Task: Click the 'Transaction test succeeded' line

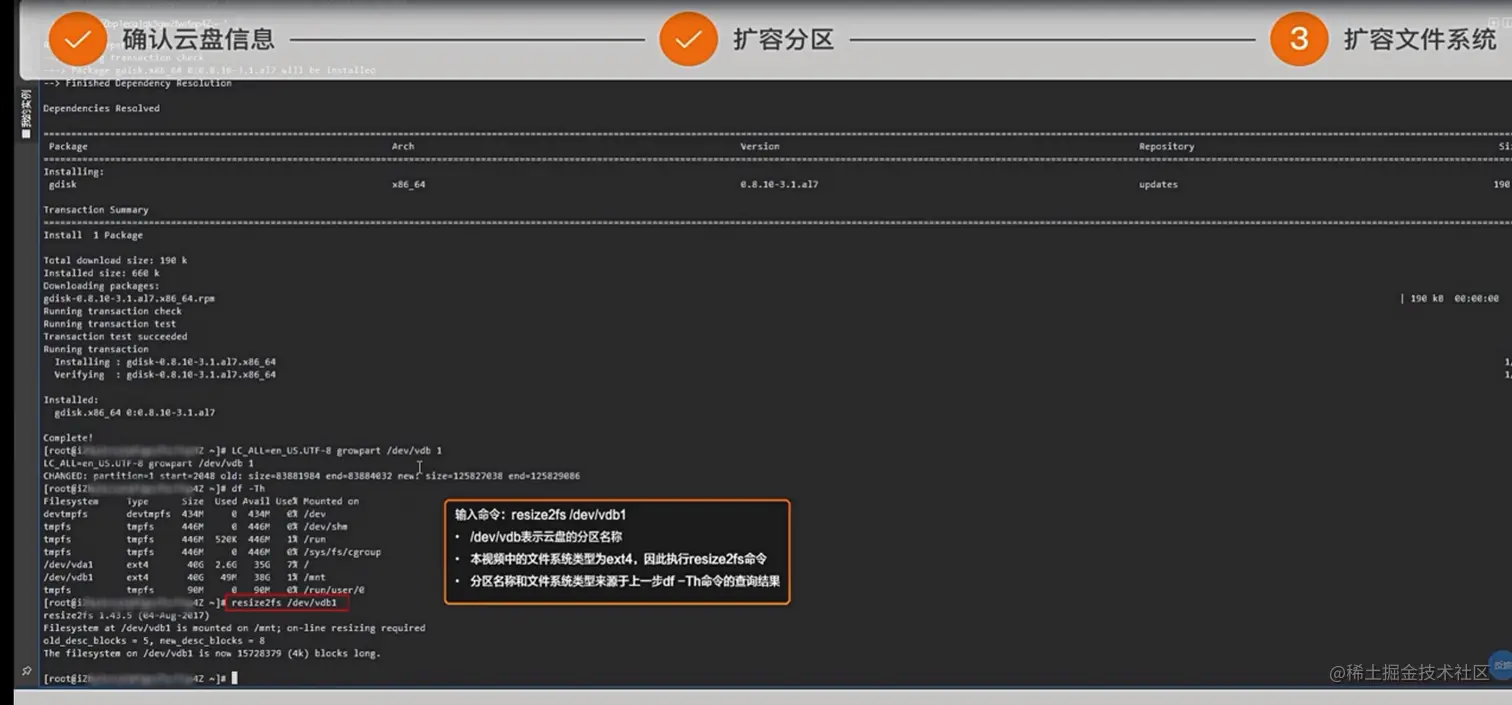Action: (x=115, y=336)
